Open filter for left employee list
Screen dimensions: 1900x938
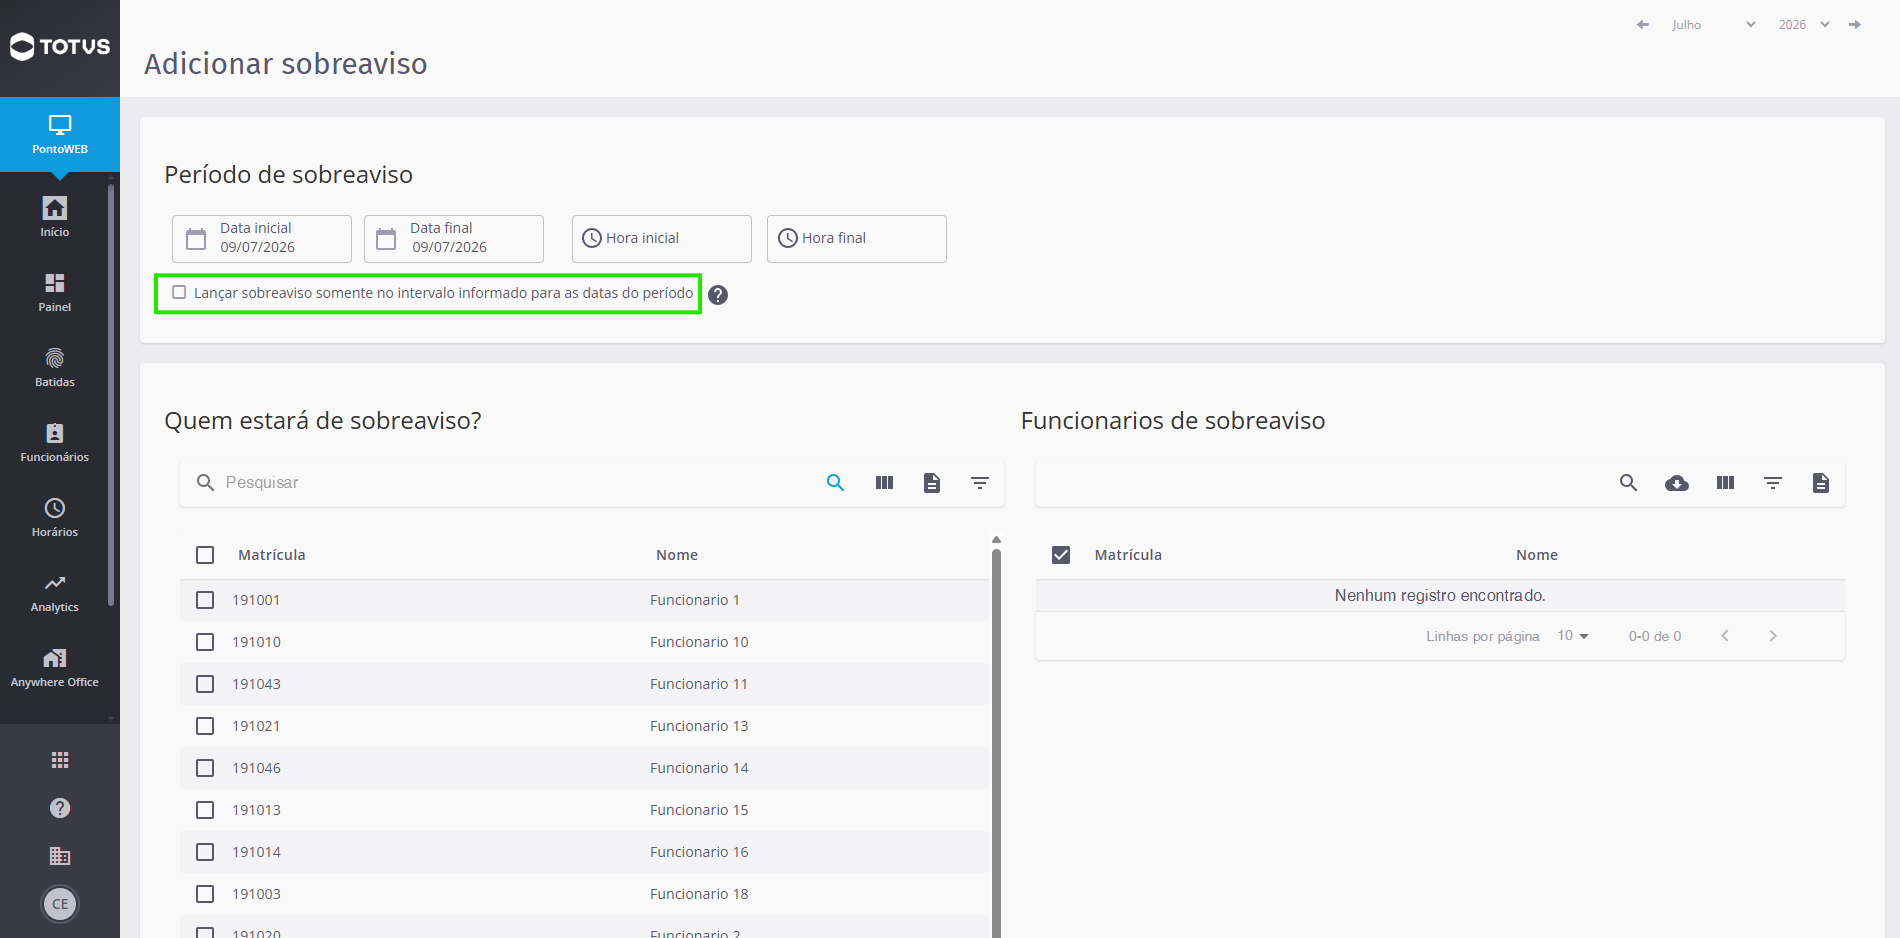[x=980, y=483]
